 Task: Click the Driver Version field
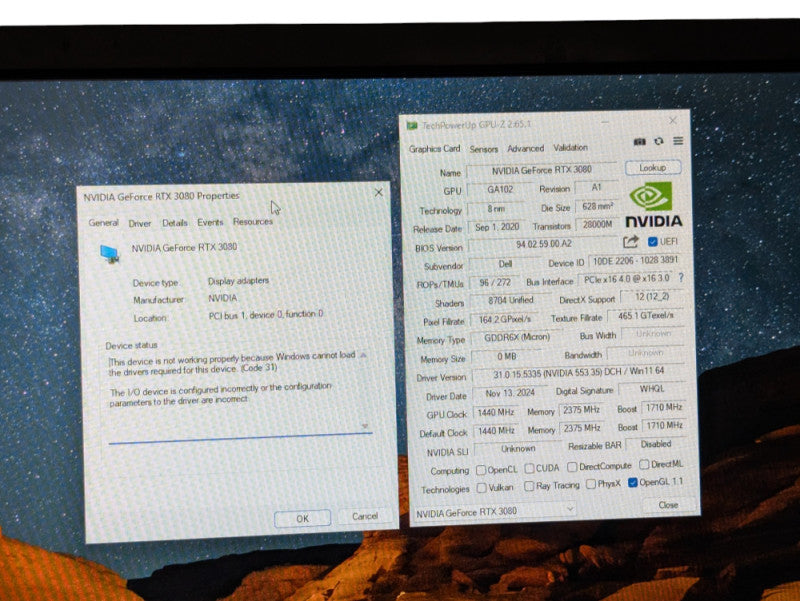tap(579, 374)
